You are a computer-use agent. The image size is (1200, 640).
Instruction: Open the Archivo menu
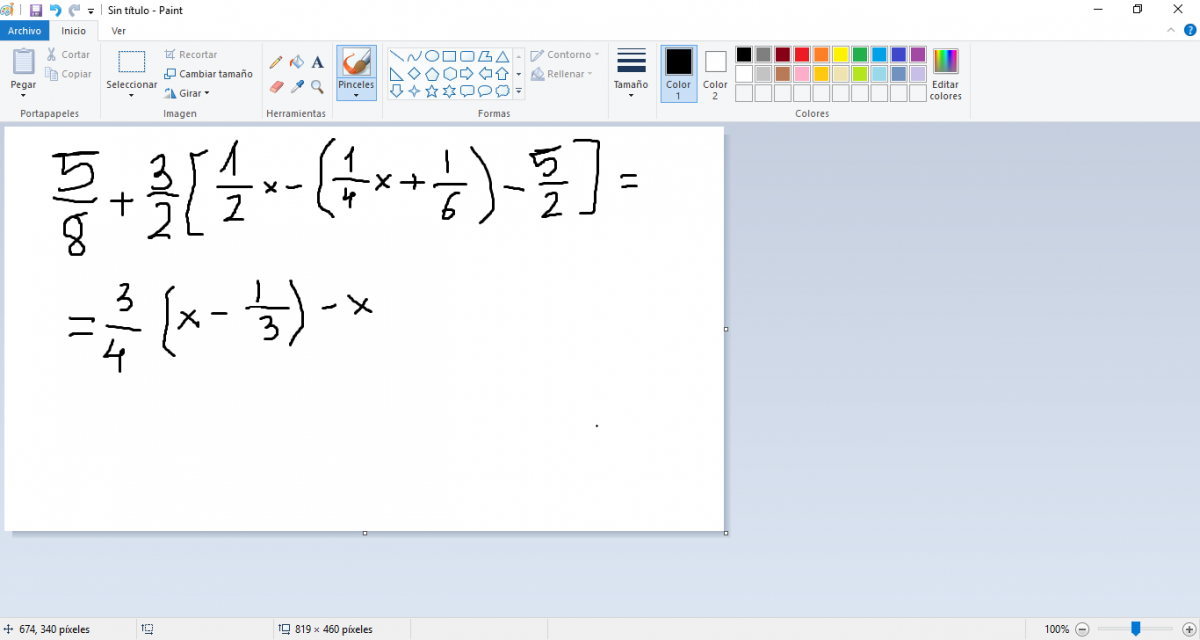pyautogui.click(x=24, y=31)
